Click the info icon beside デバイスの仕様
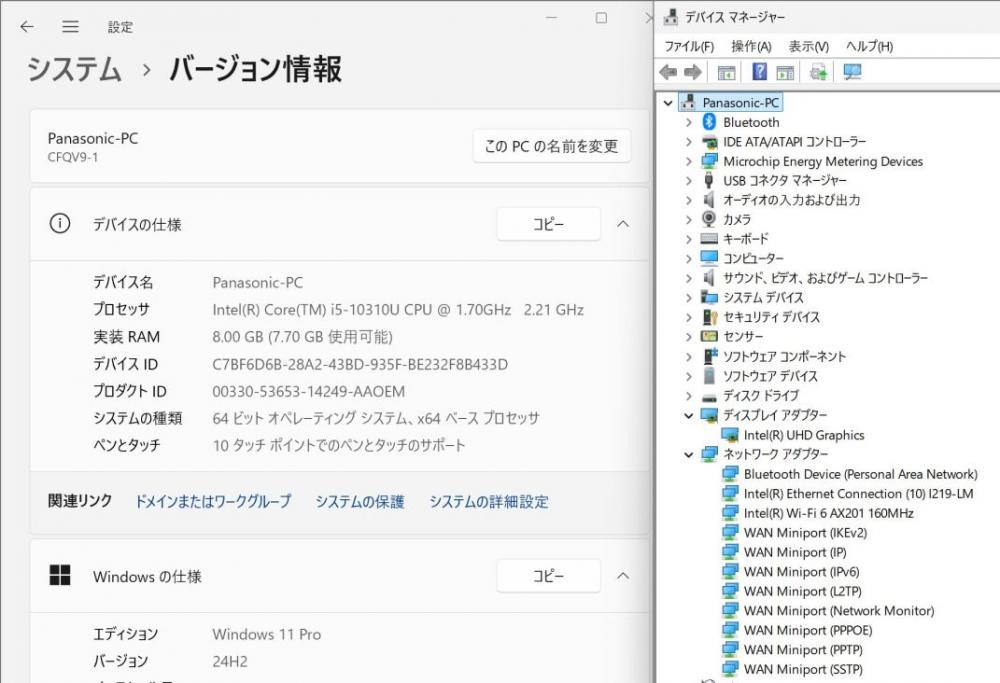The width and height of the screenshot is (1000, 683). (x=60, y=224)
